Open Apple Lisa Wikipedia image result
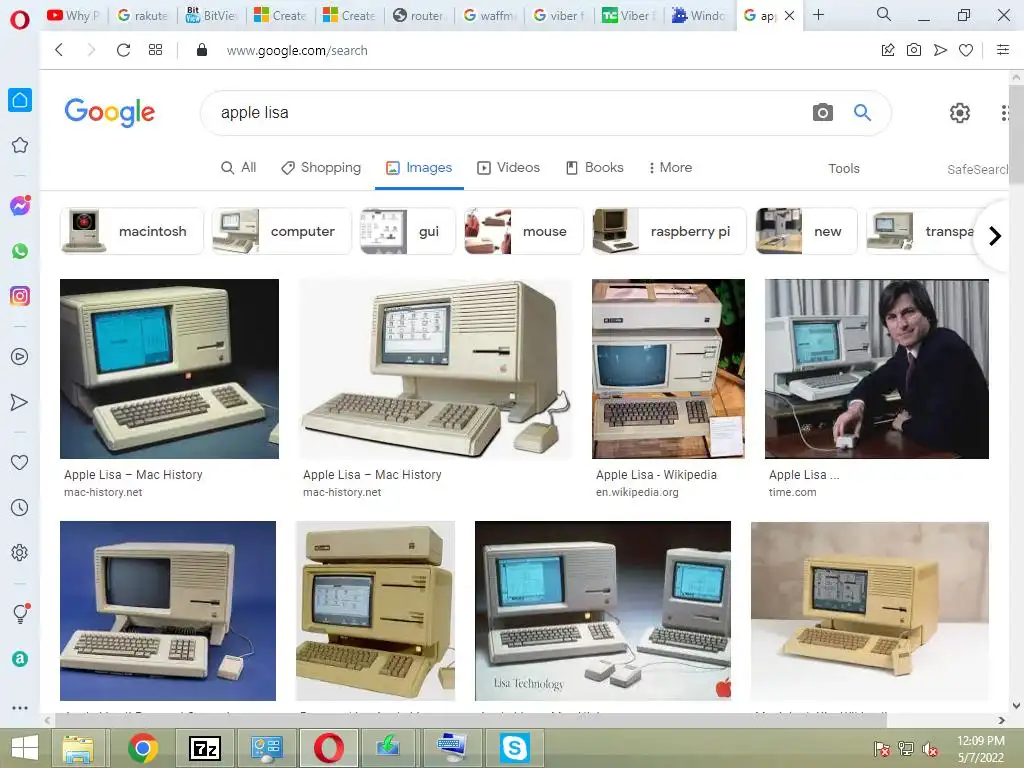 [x=668, y=369]
